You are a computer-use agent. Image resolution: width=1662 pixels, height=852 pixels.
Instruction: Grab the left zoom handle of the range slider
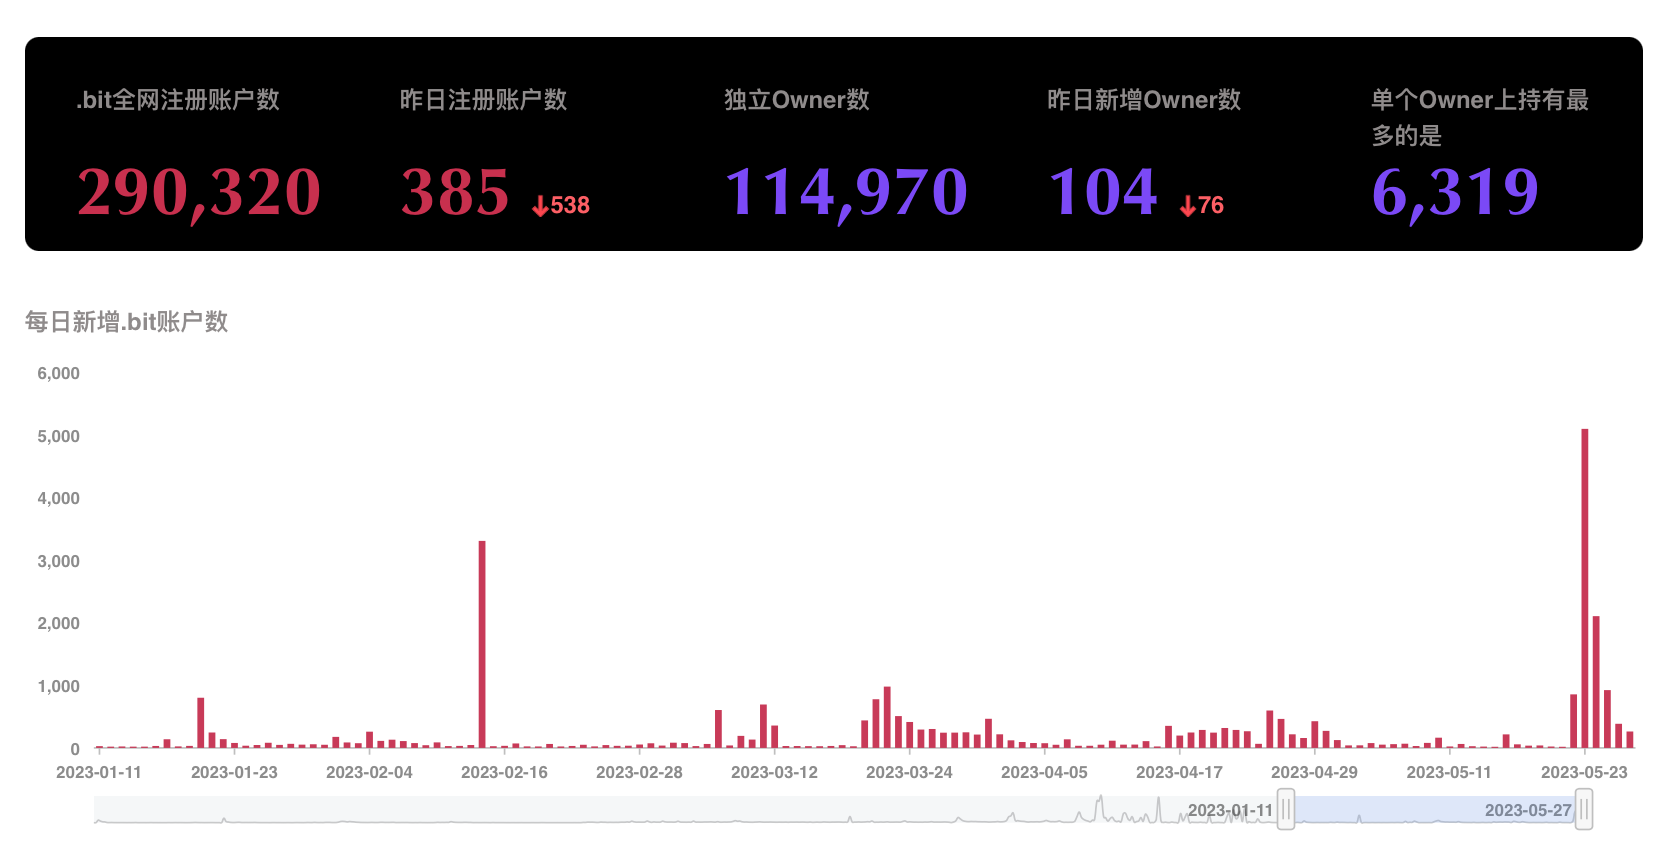click(x=1286, y=809)
